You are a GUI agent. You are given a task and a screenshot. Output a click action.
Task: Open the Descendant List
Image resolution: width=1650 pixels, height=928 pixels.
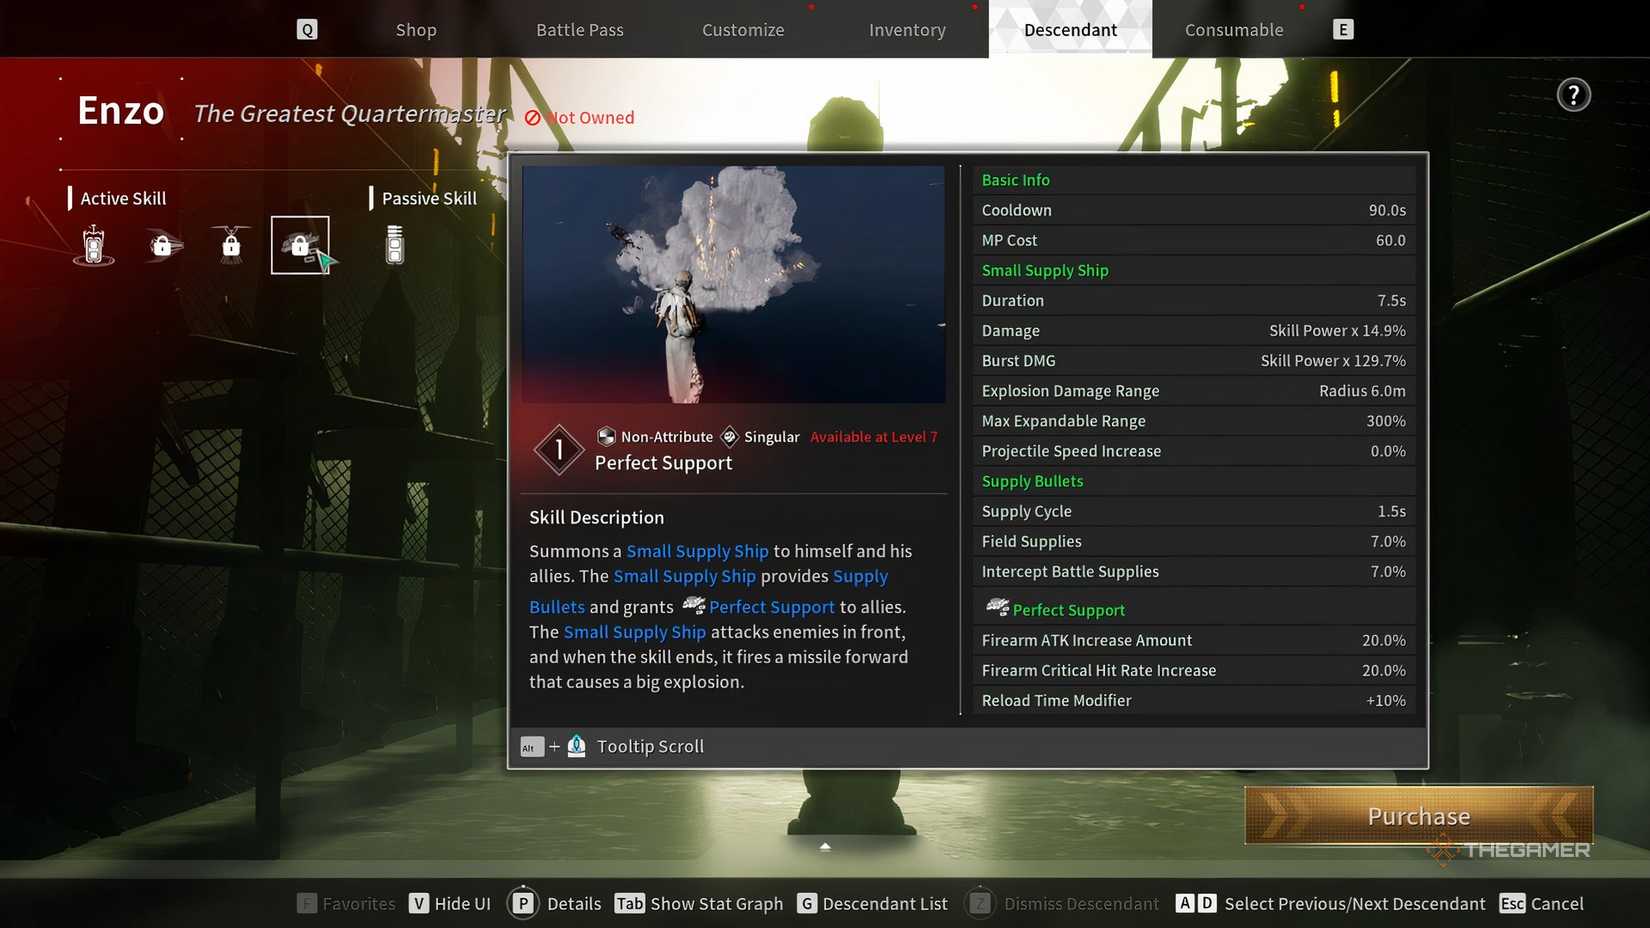[x=873, y=904]
